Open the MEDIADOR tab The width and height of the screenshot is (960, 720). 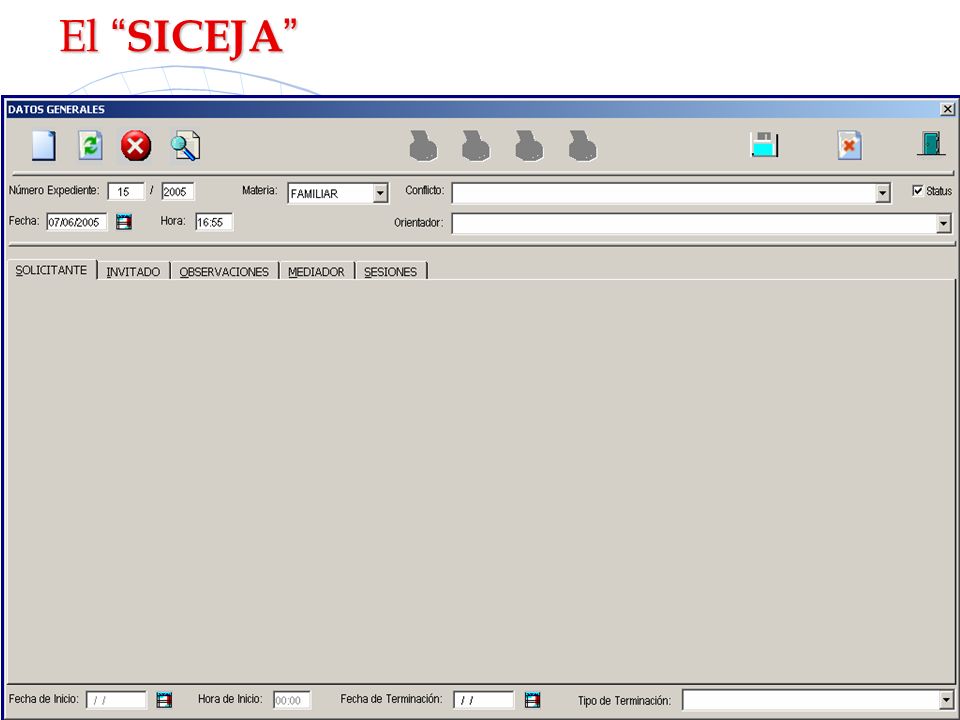317,271
